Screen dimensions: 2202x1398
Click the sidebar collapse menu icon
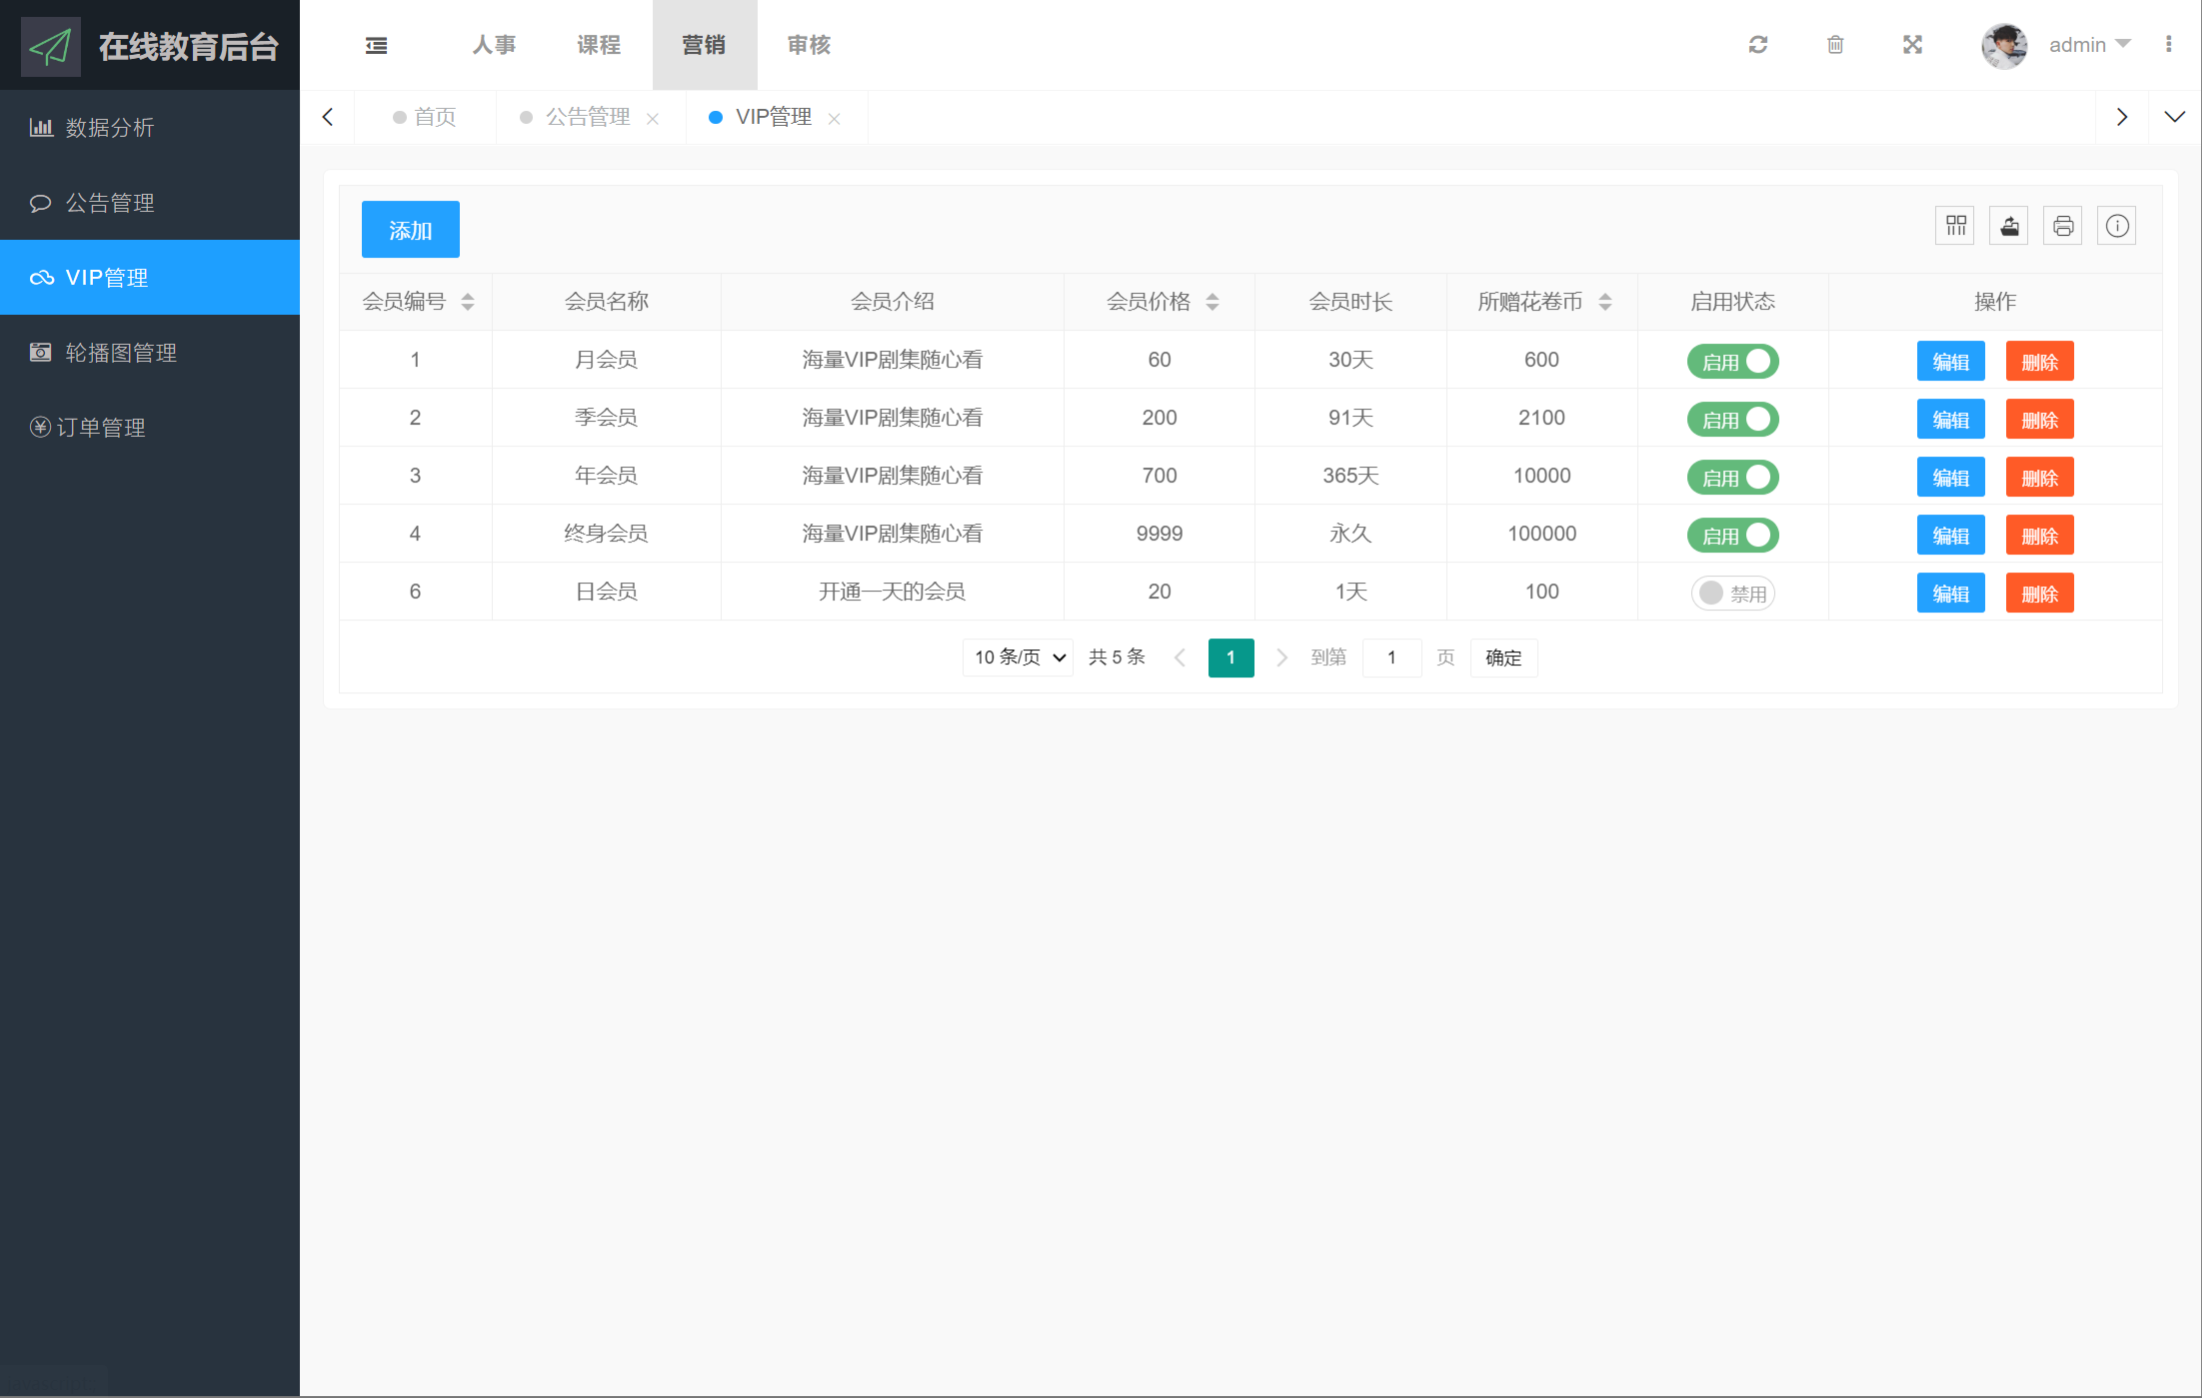click(x=376, y=45)
